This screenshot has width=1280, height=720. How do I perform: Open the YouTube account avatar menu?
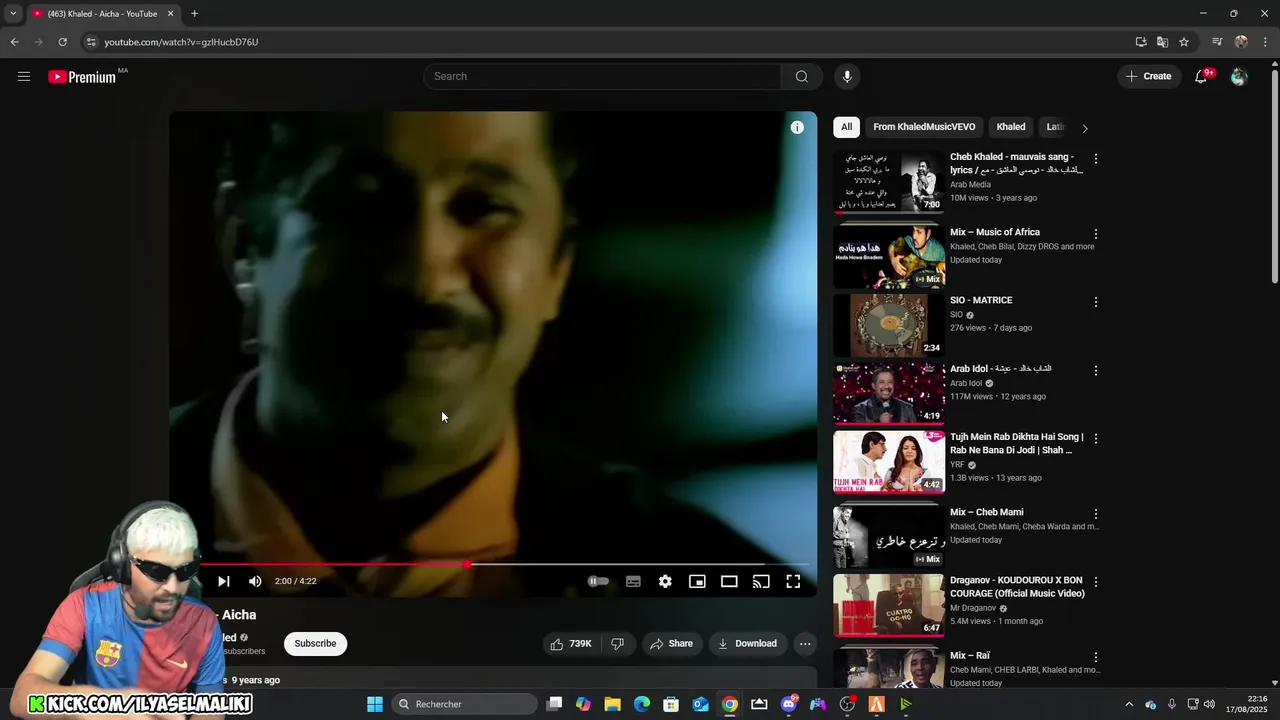[x=1239, y=77]
